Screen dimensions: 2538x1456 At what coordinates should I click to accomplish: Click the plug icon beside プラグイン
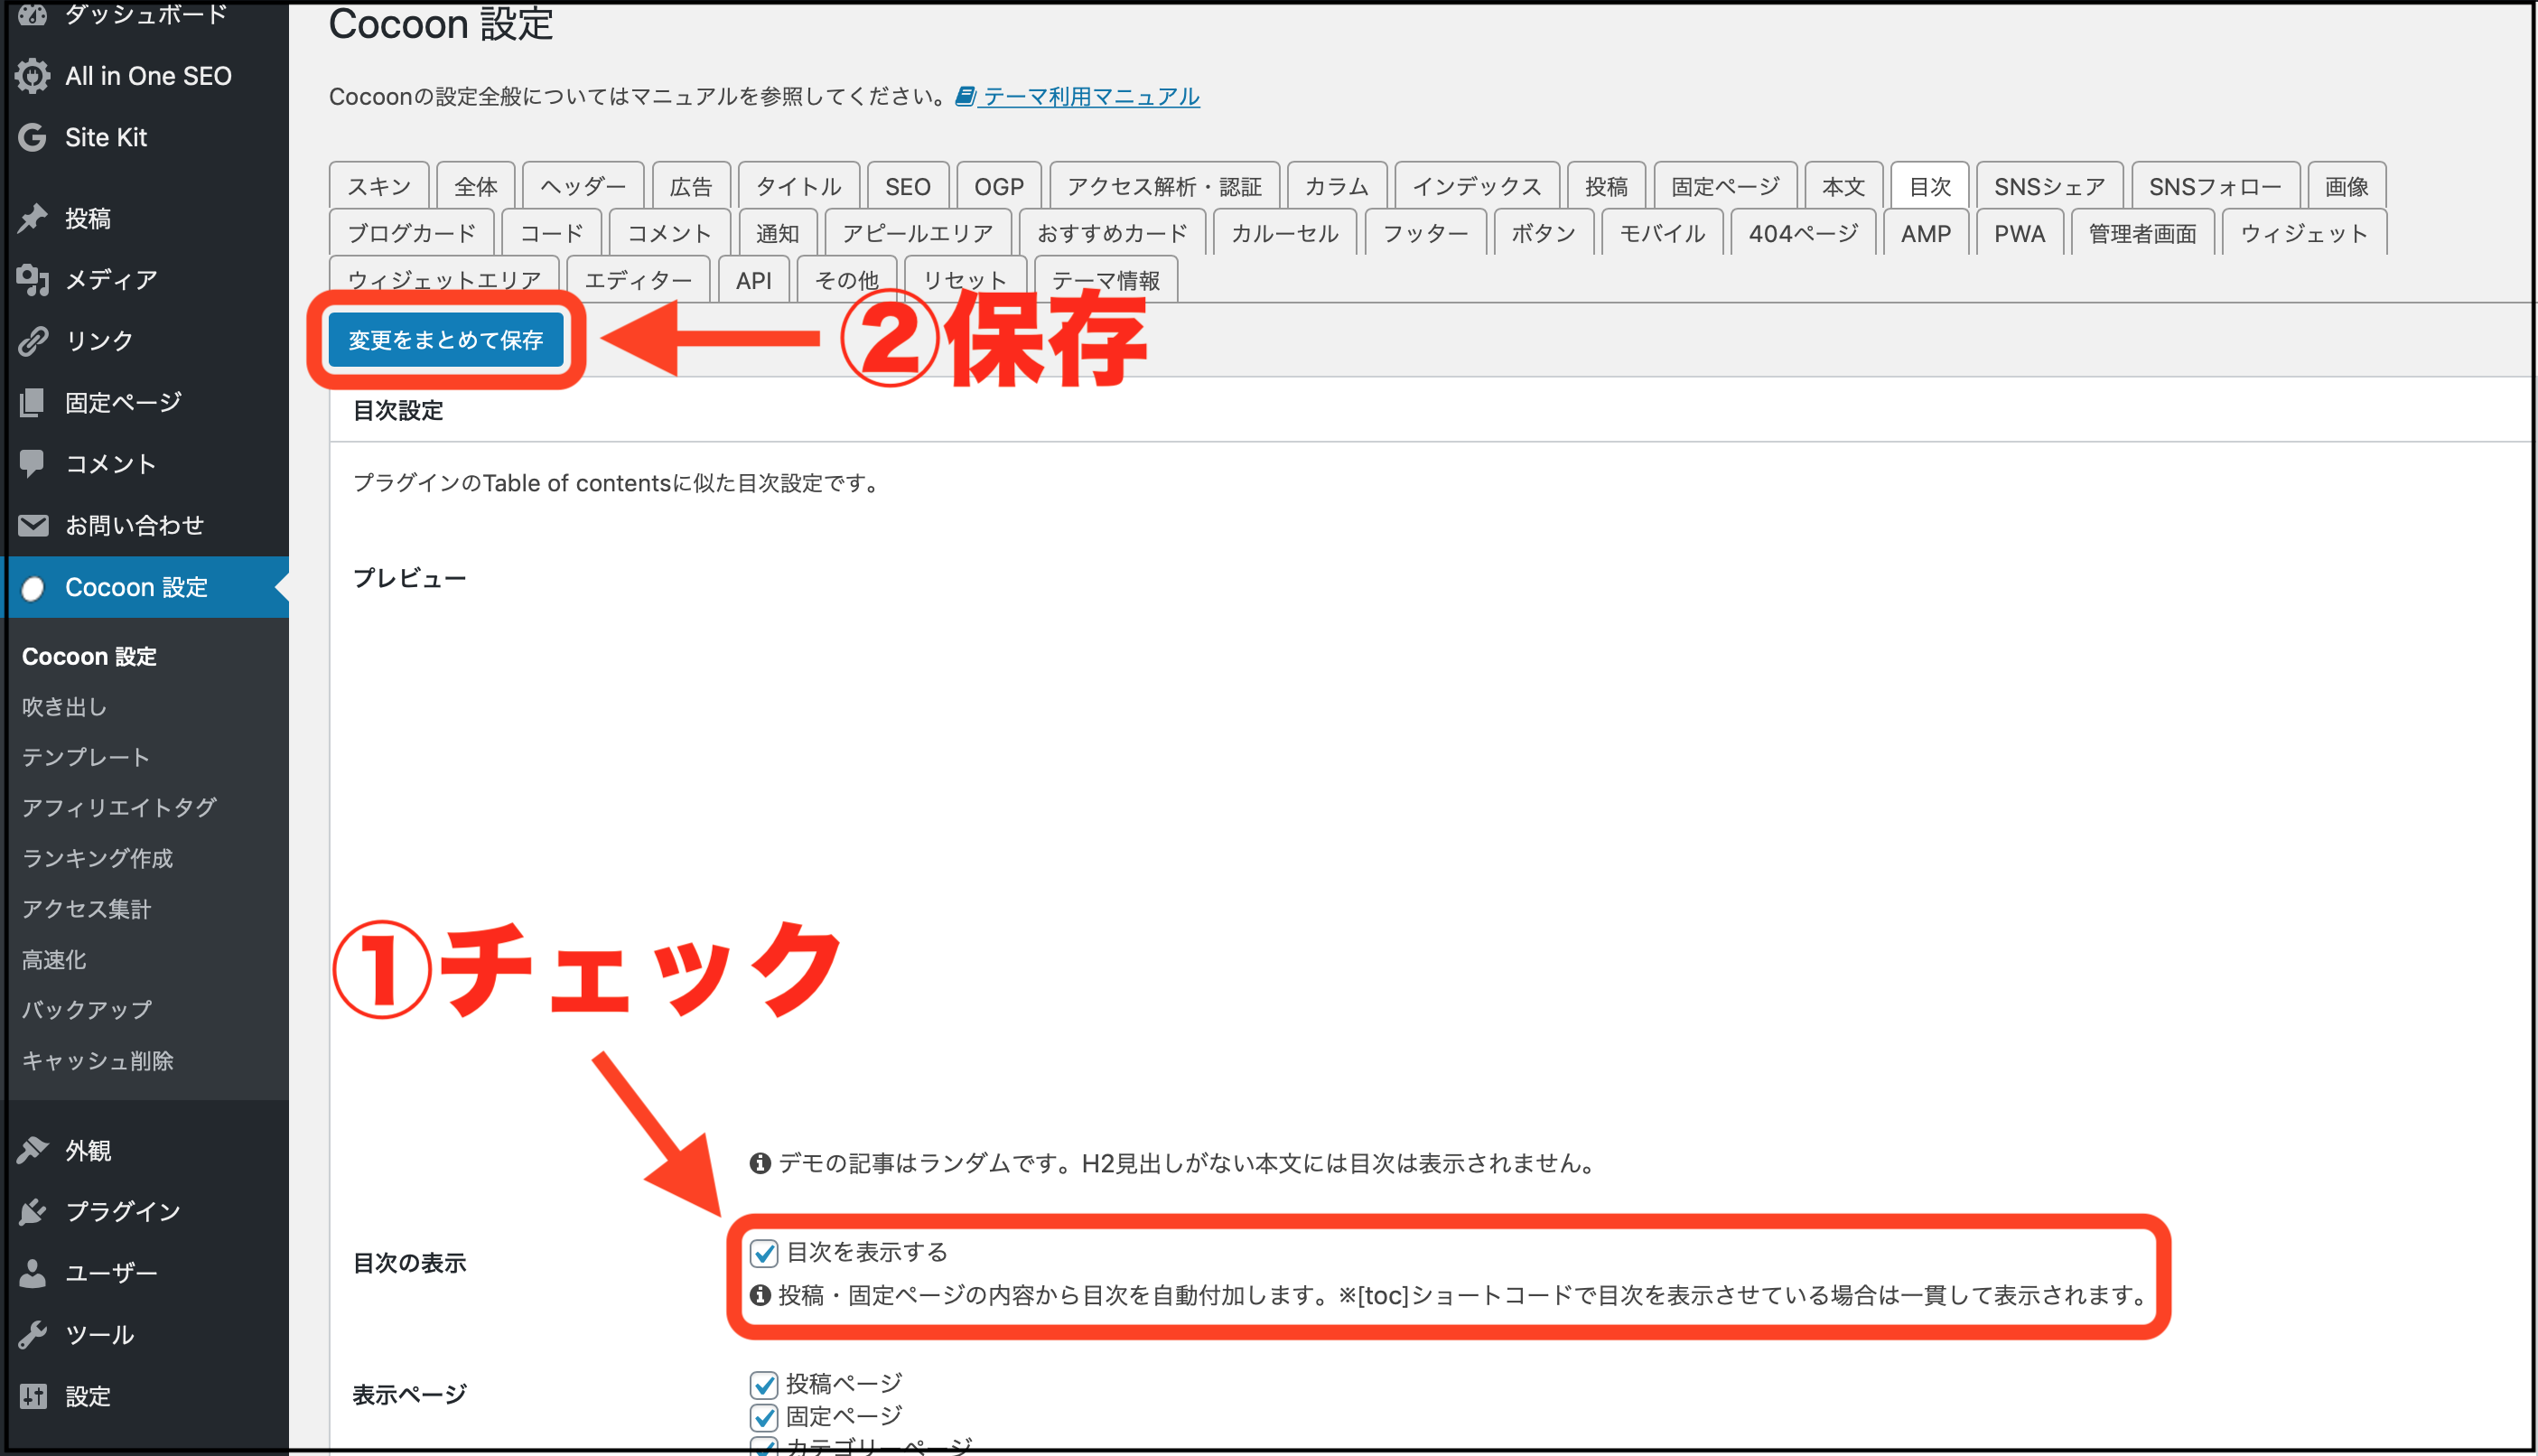[x=33, y=1211]
